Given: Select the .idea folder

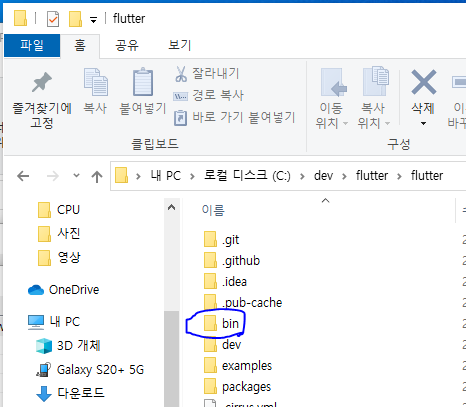Looking at the screenshot, I should 225,282.
